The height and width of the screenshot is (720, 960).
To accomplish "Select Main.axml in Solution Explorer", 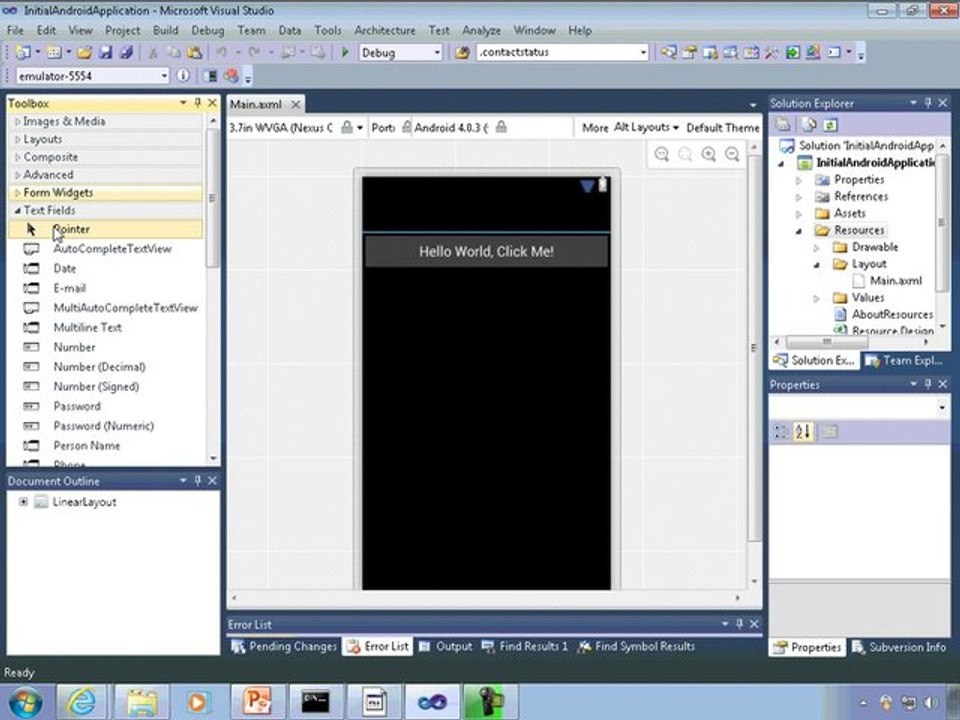I will (896, 281).
